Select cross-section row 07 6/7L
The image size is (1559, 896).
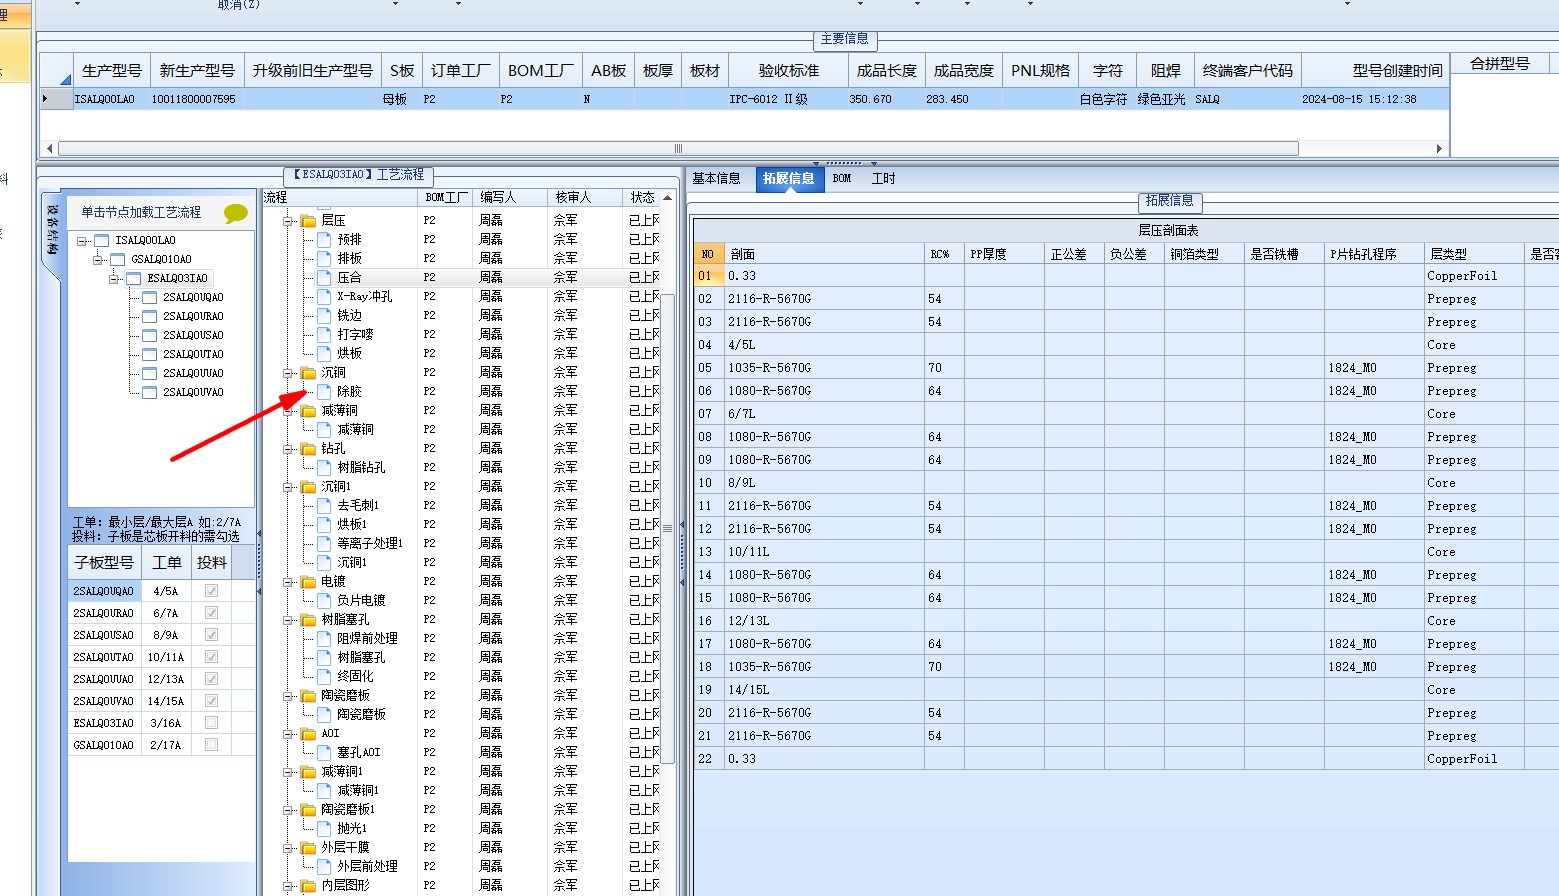pos(1126,414)
